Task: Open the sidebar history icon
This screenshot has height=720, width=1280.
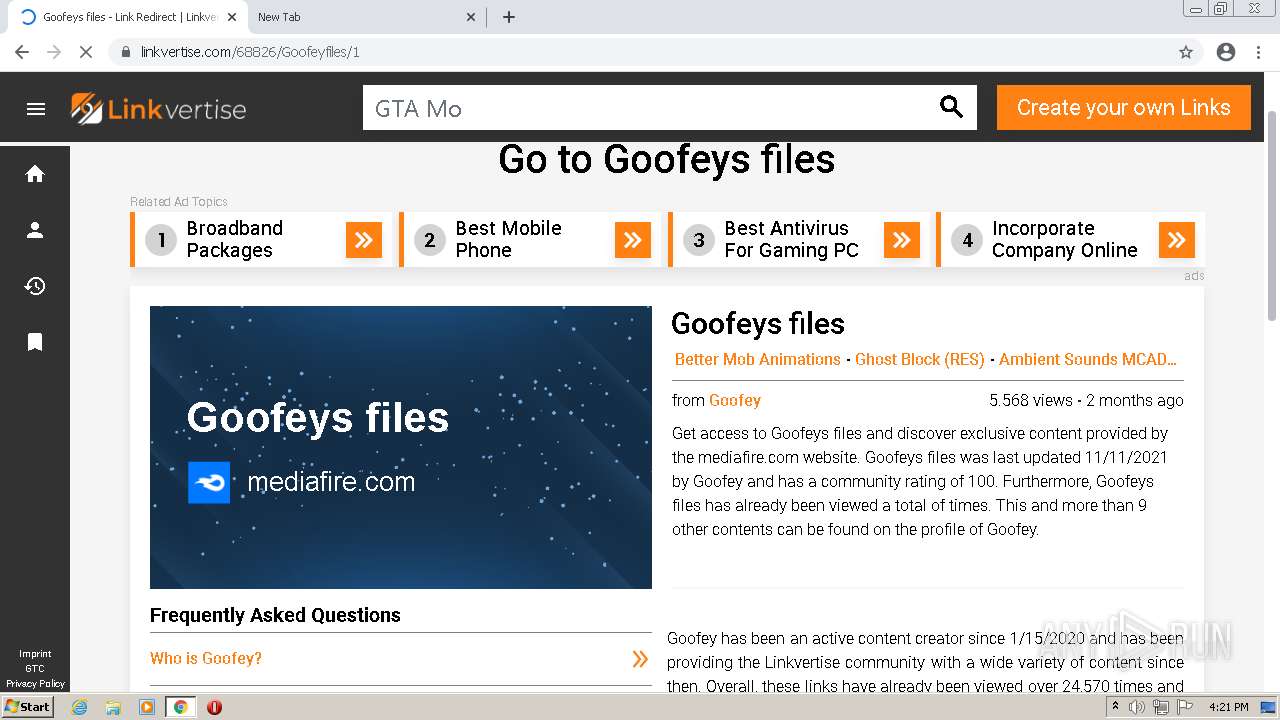Action: click(35, 286)
